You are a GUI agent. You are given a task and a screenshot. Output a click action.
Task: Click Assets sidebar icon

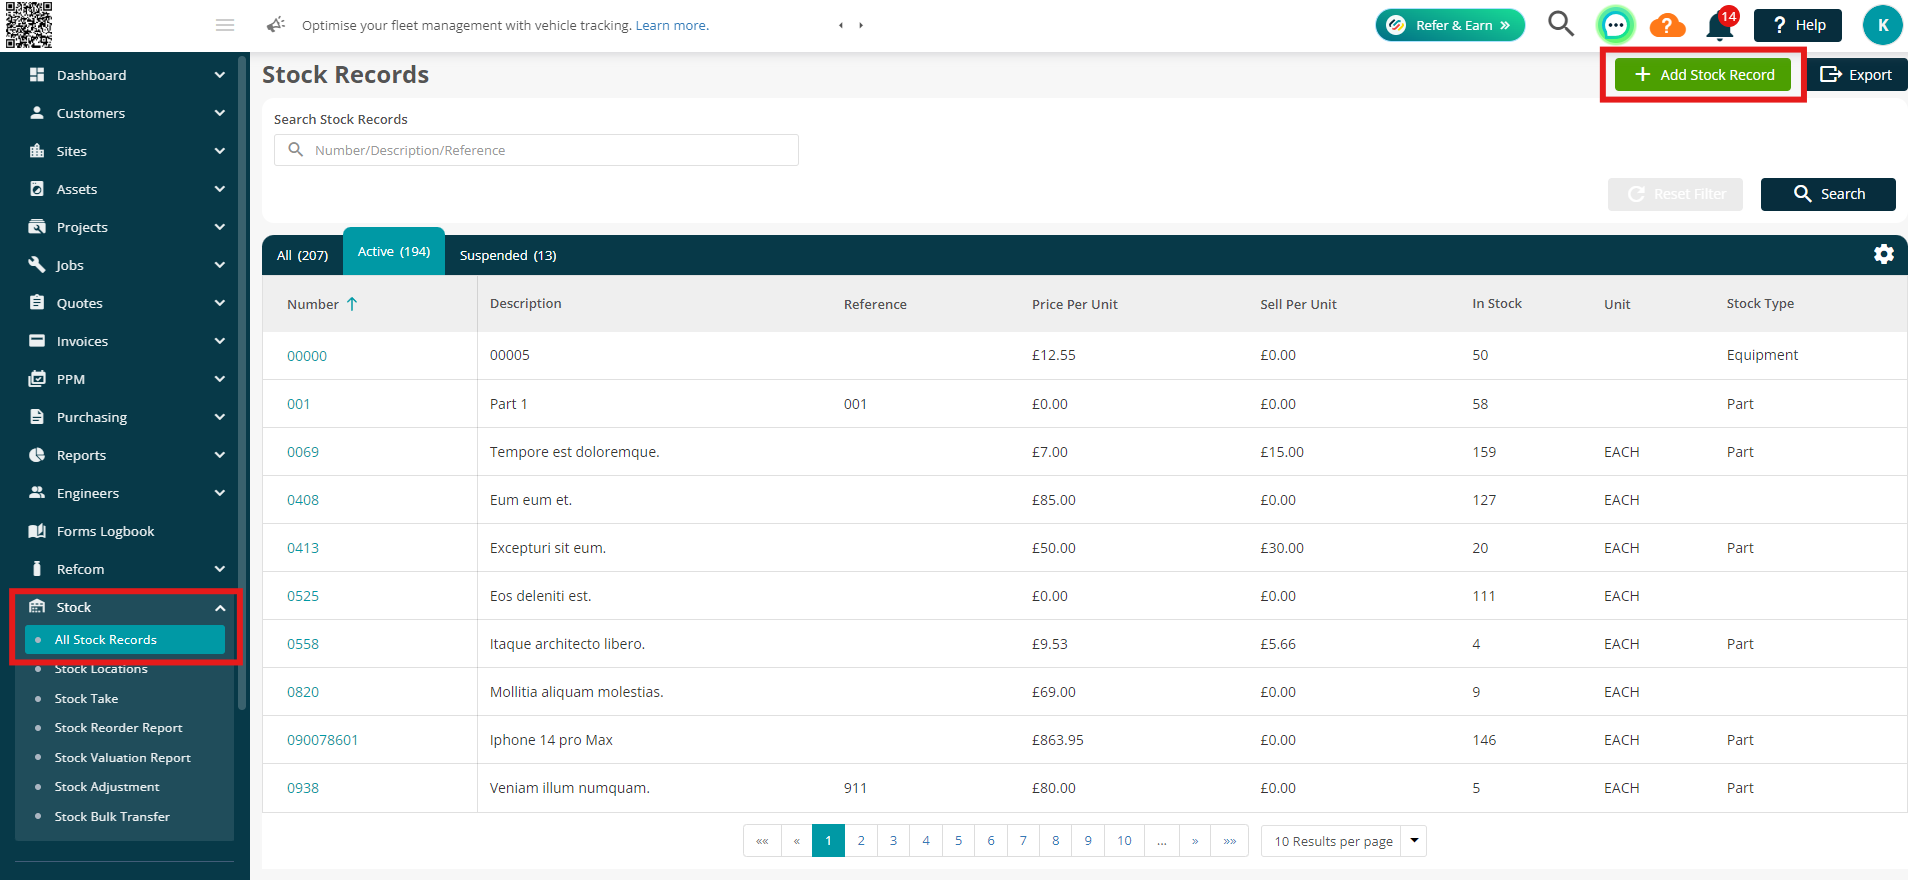click(37, 189)
